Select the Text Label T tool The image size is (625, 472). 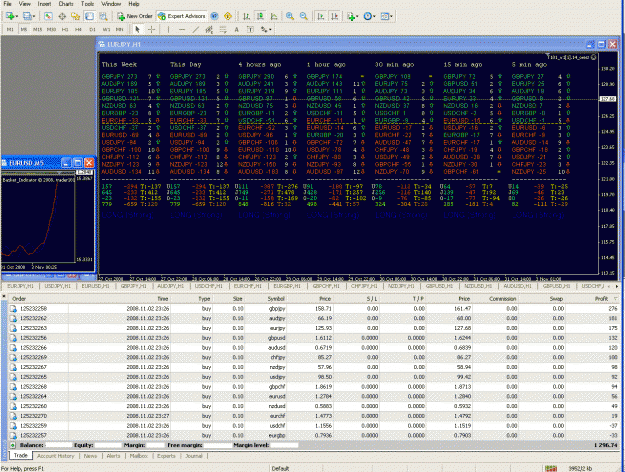(250, 29)
